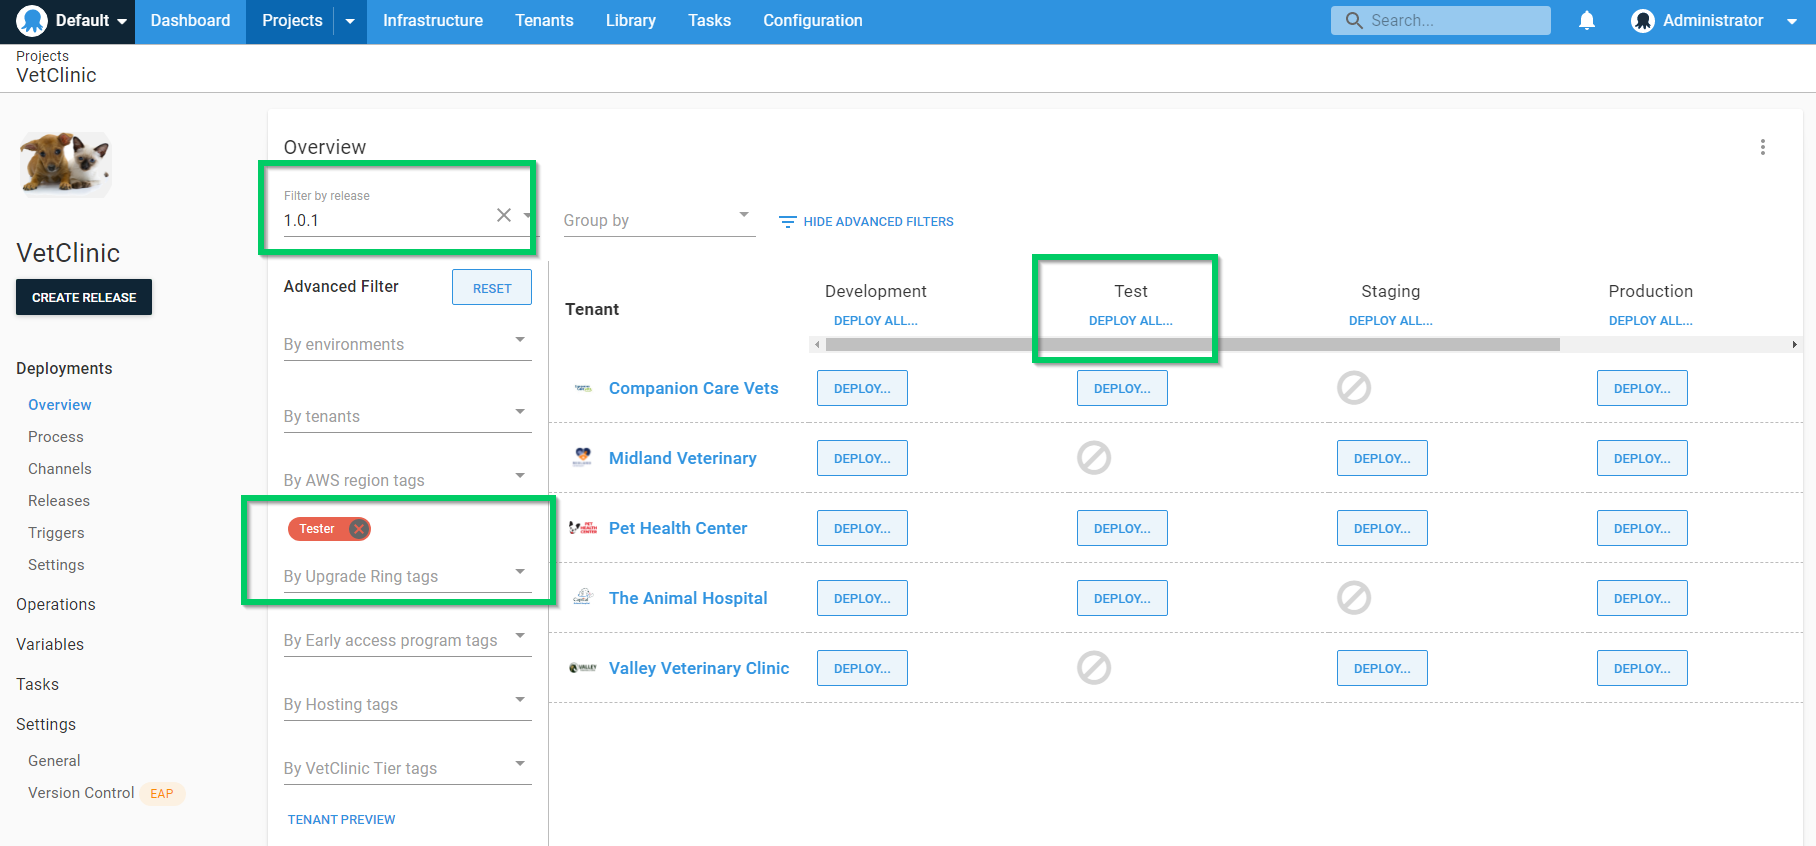The image size is (1816, 846).
Task: Open the Default space switcher
Action: [x=73, y=21]
